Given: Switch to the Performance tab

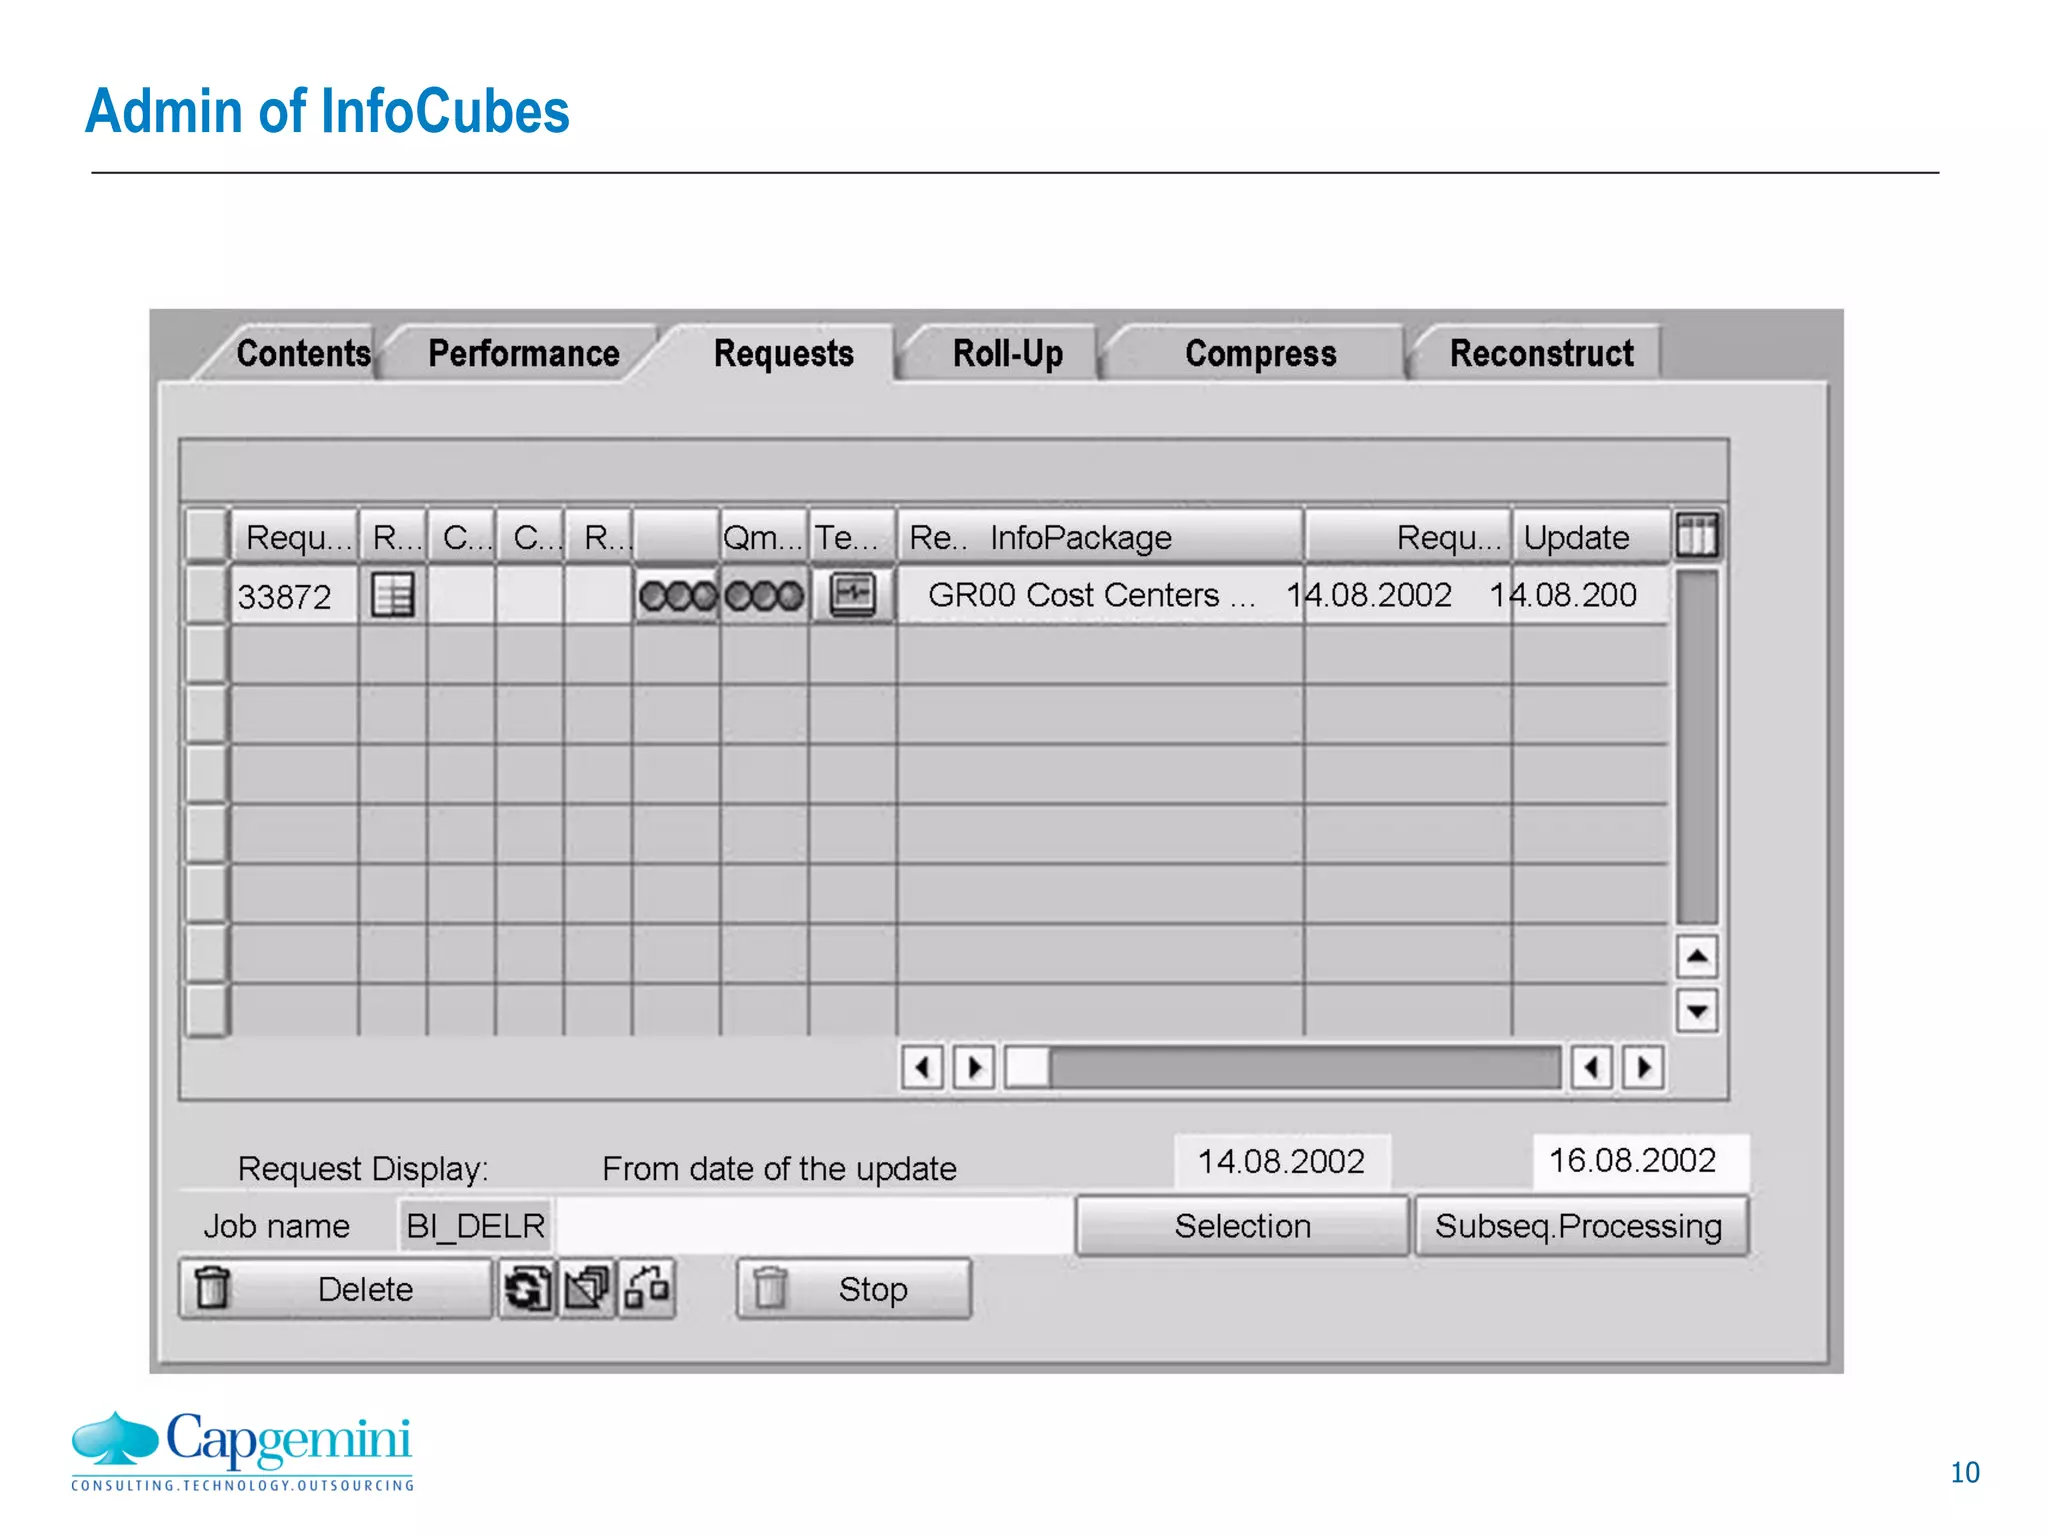Looking at the screenshot, I should tap(523, 353).
